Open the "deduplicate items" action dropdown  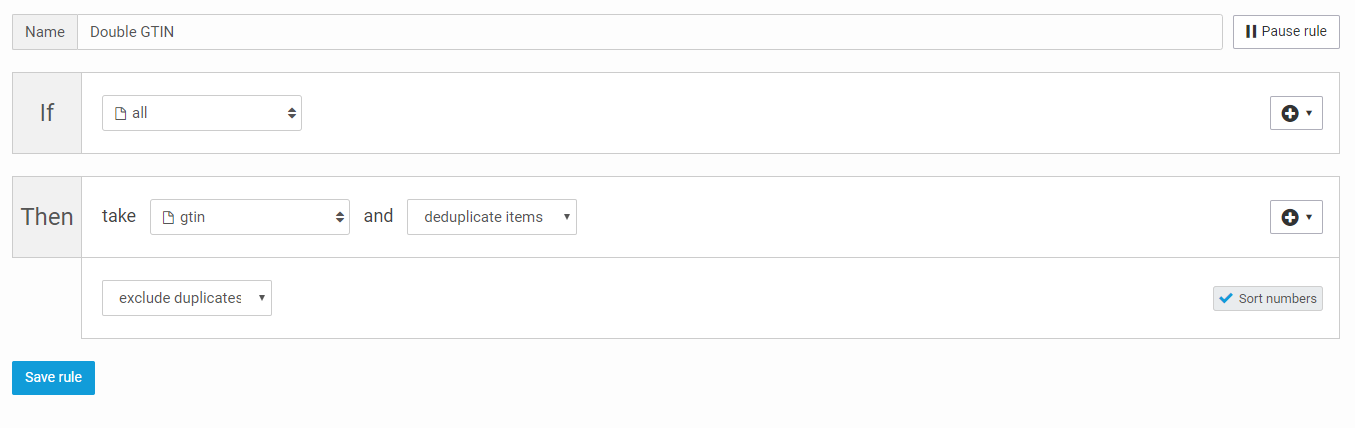491,216
